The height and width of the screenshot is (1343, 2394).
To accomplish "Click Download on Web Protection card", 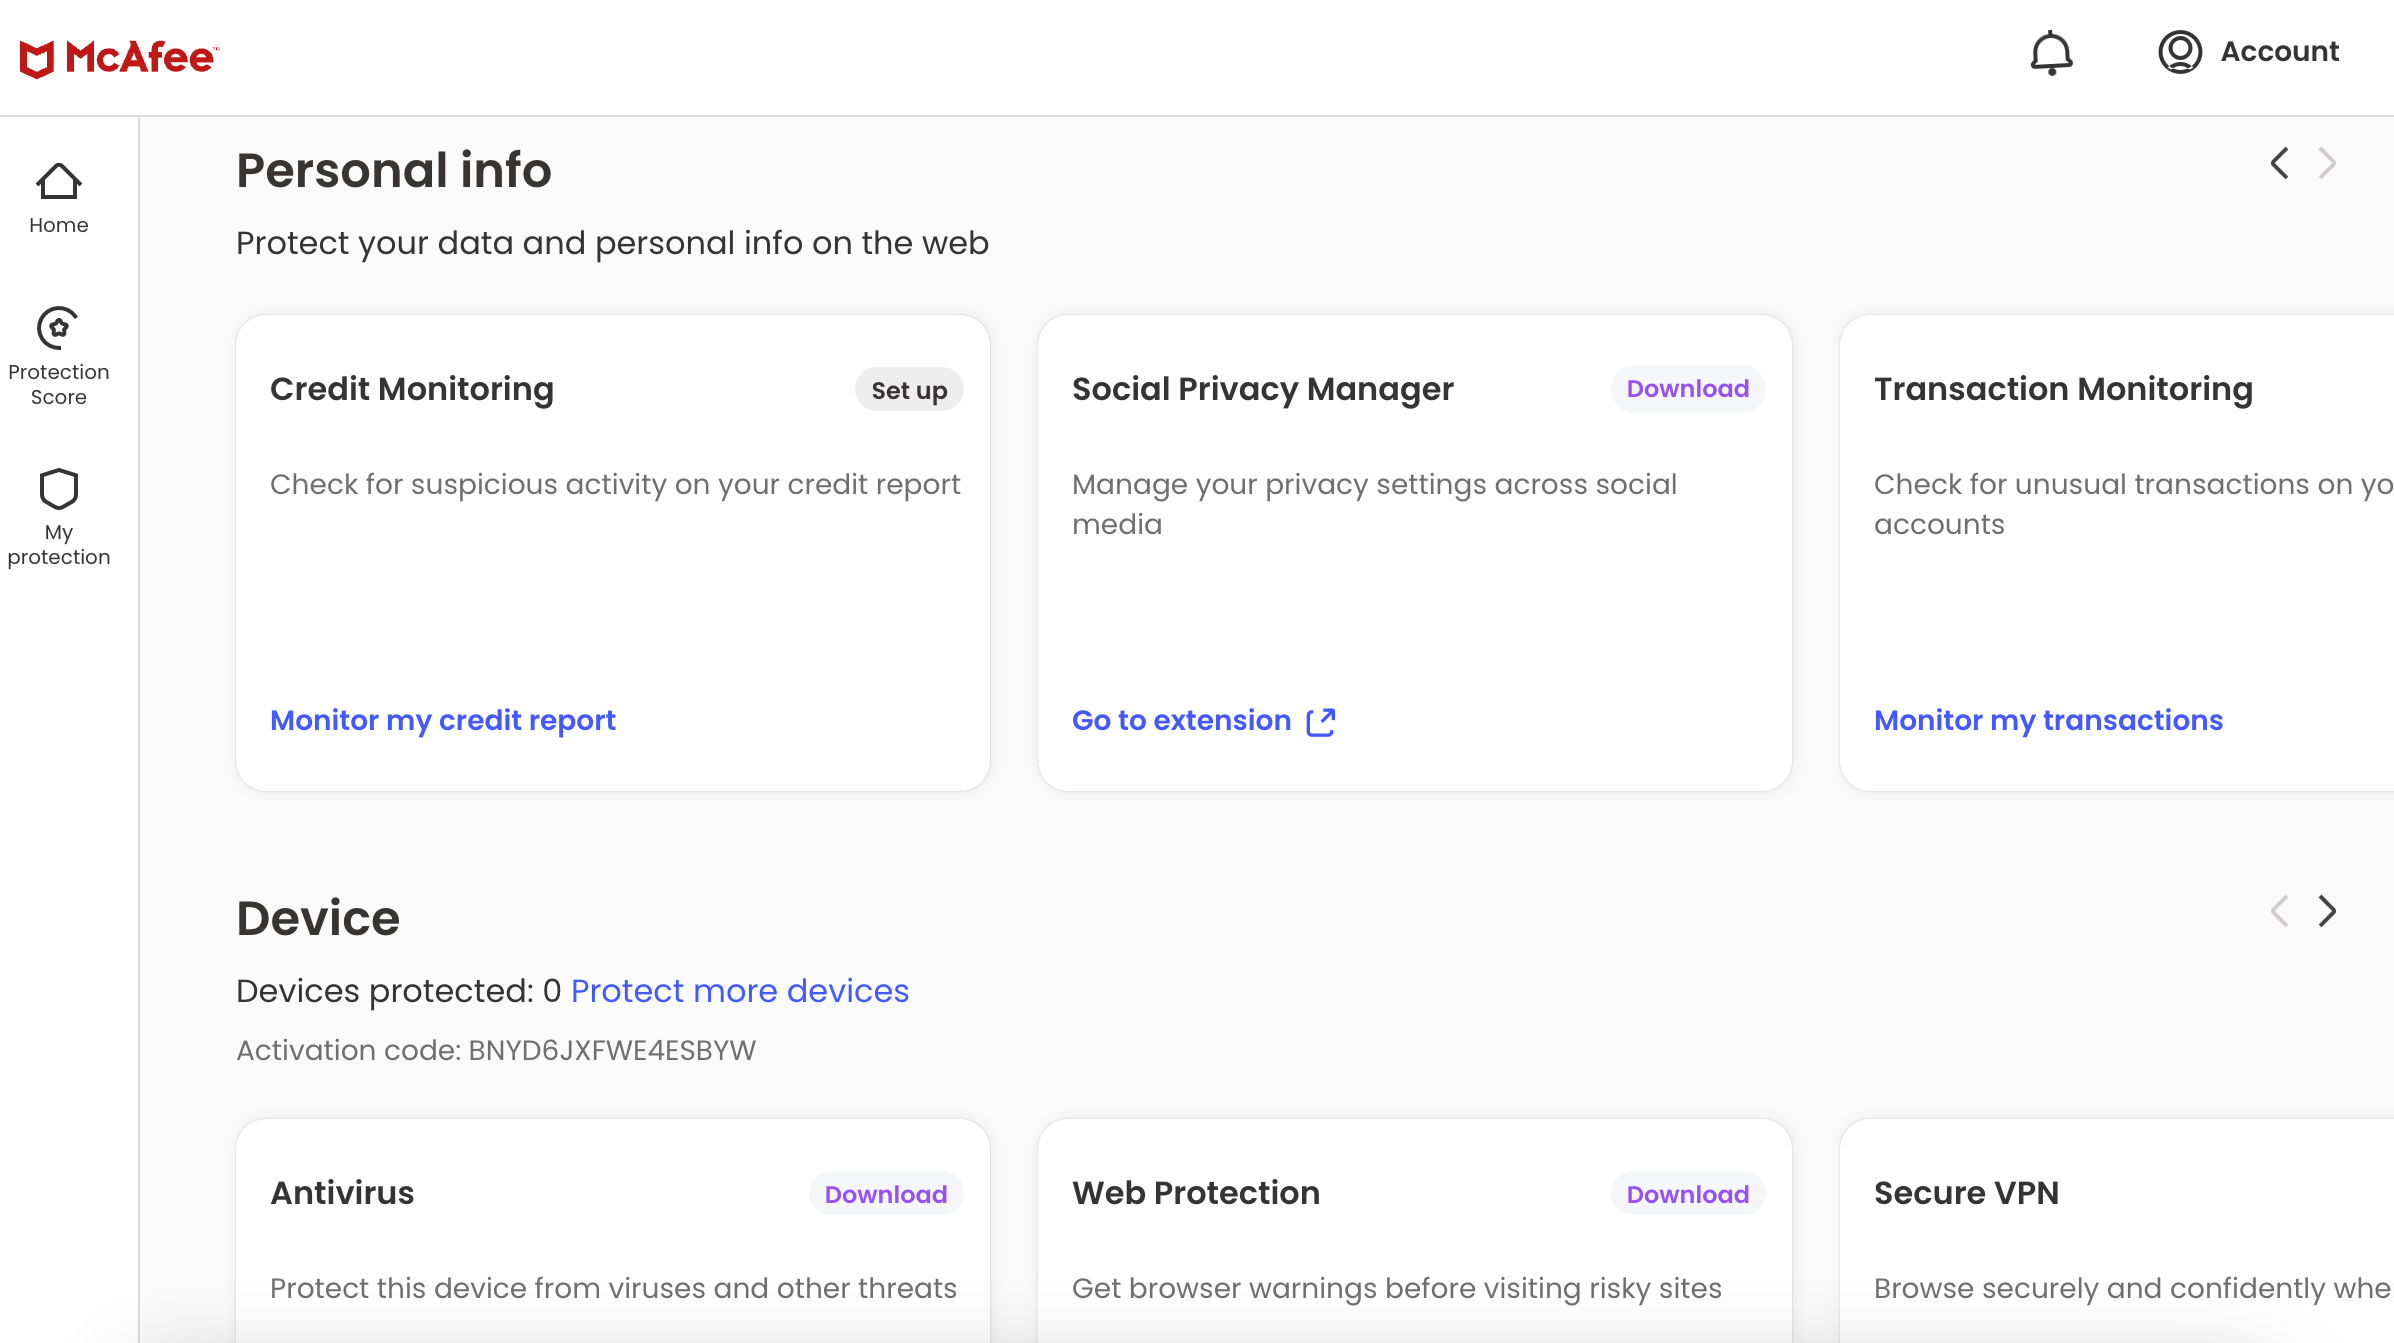I will pos(1688,1194).
